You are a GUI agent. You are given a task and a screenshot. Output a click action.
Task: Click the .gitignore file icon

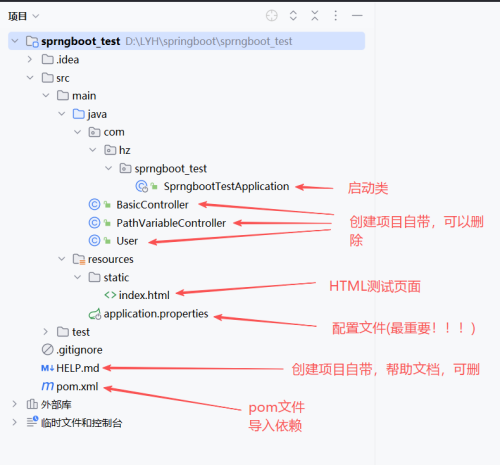point(48,350)
